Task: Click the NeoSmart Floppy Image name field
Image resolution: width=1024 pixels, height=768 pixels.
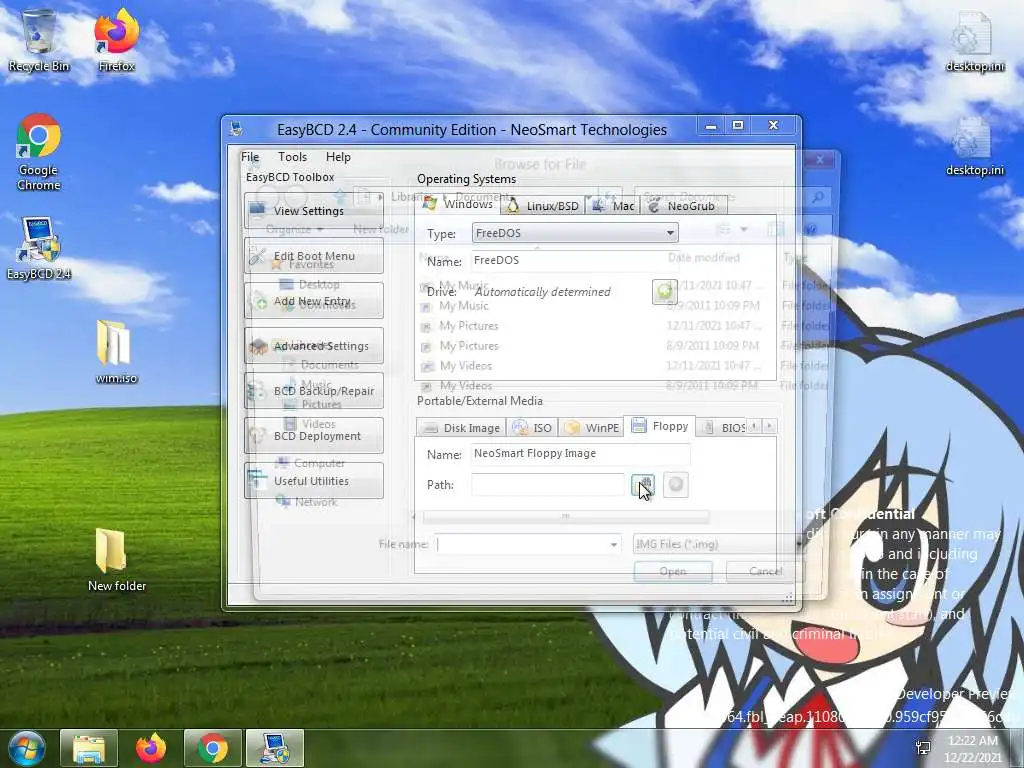Action: point(580,453)
